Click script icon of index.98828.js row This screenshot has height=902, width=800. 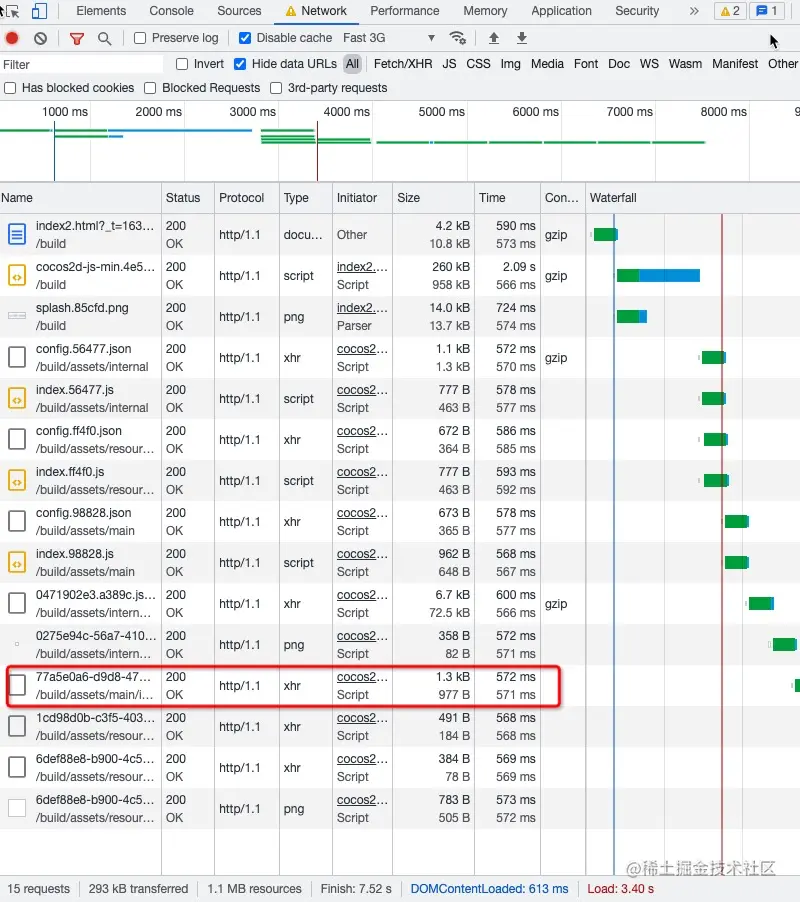[x=17, y=563]
